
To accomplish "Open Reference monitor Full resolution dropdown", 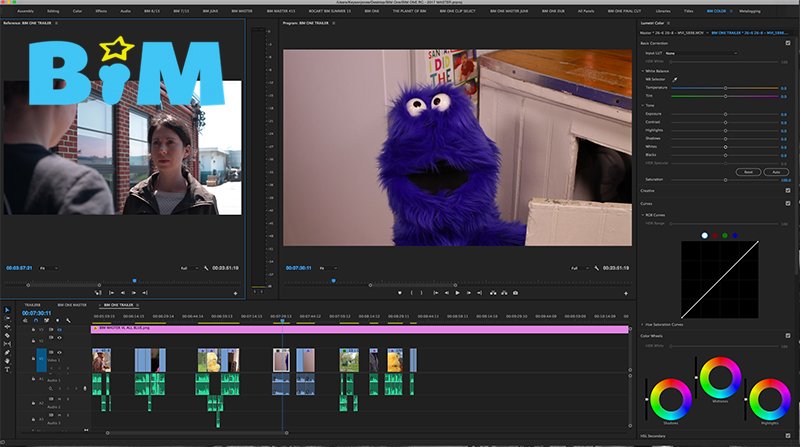I will pyautogui.click(x=190, y=268).
